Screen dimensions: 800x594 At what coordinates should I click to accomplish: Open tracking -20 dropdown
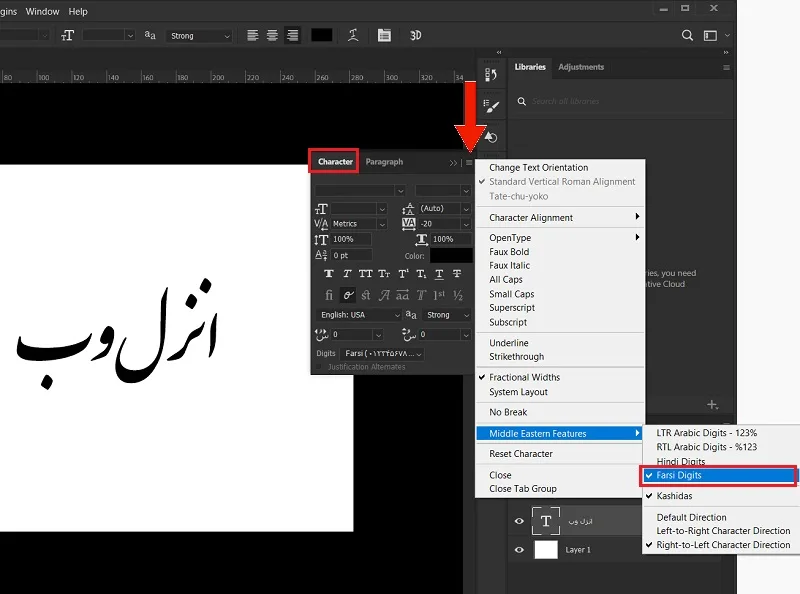coord(465,224)
